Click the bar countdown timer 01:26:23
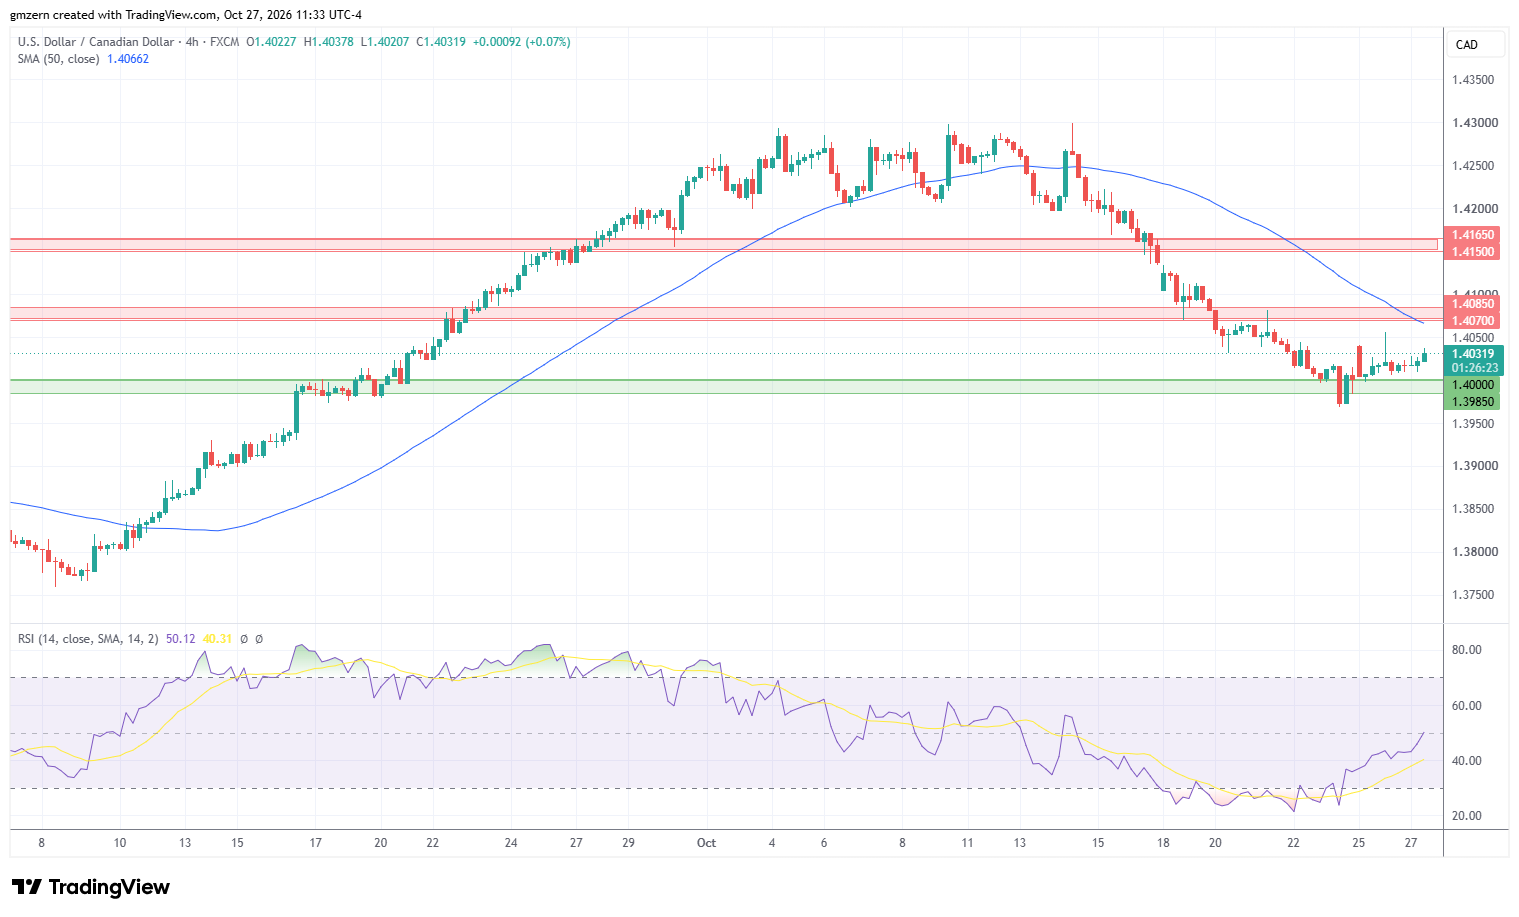The height and width of the screenshot is (917, 1519). (x=1473, y=368)
